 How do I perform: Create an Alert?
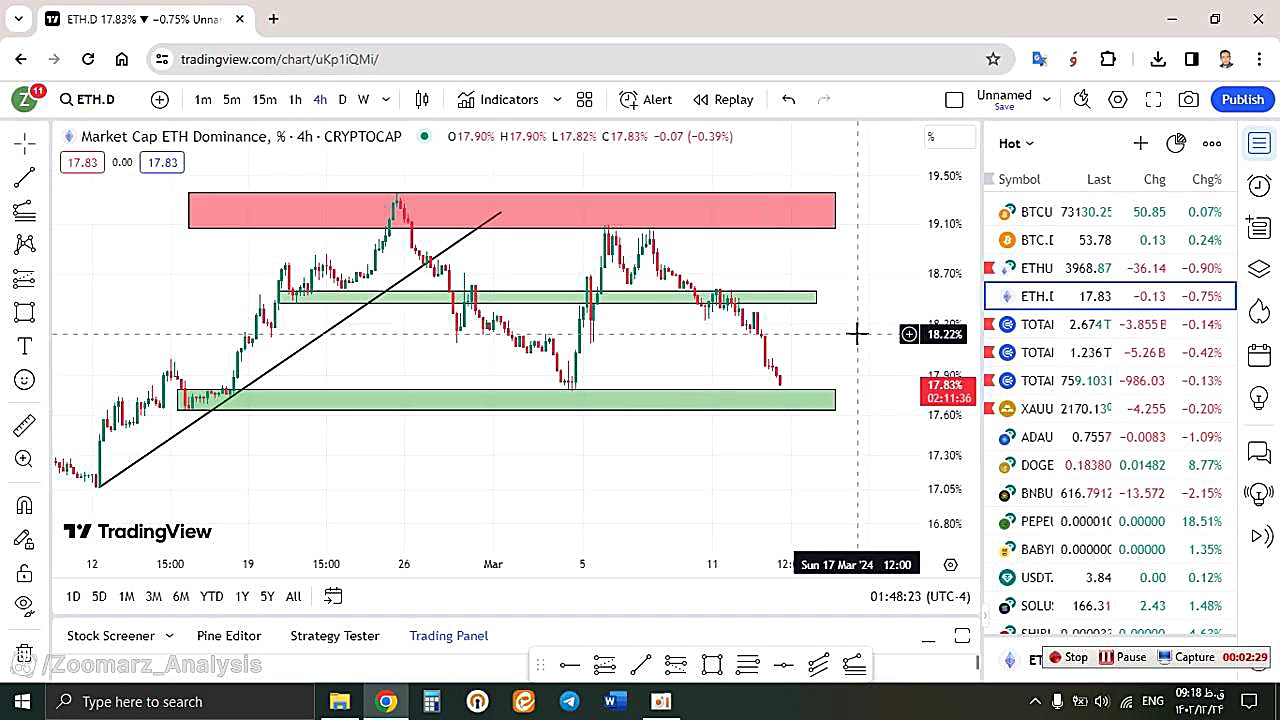coord(645,99)
